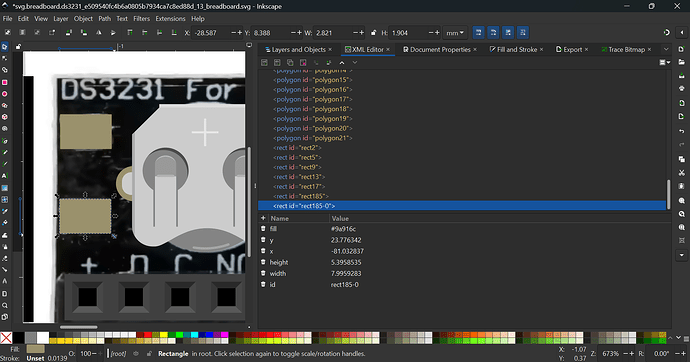Open the XML panel options dropdown
The width and height of the screenshot is (690, 362).
pos(664,62)
